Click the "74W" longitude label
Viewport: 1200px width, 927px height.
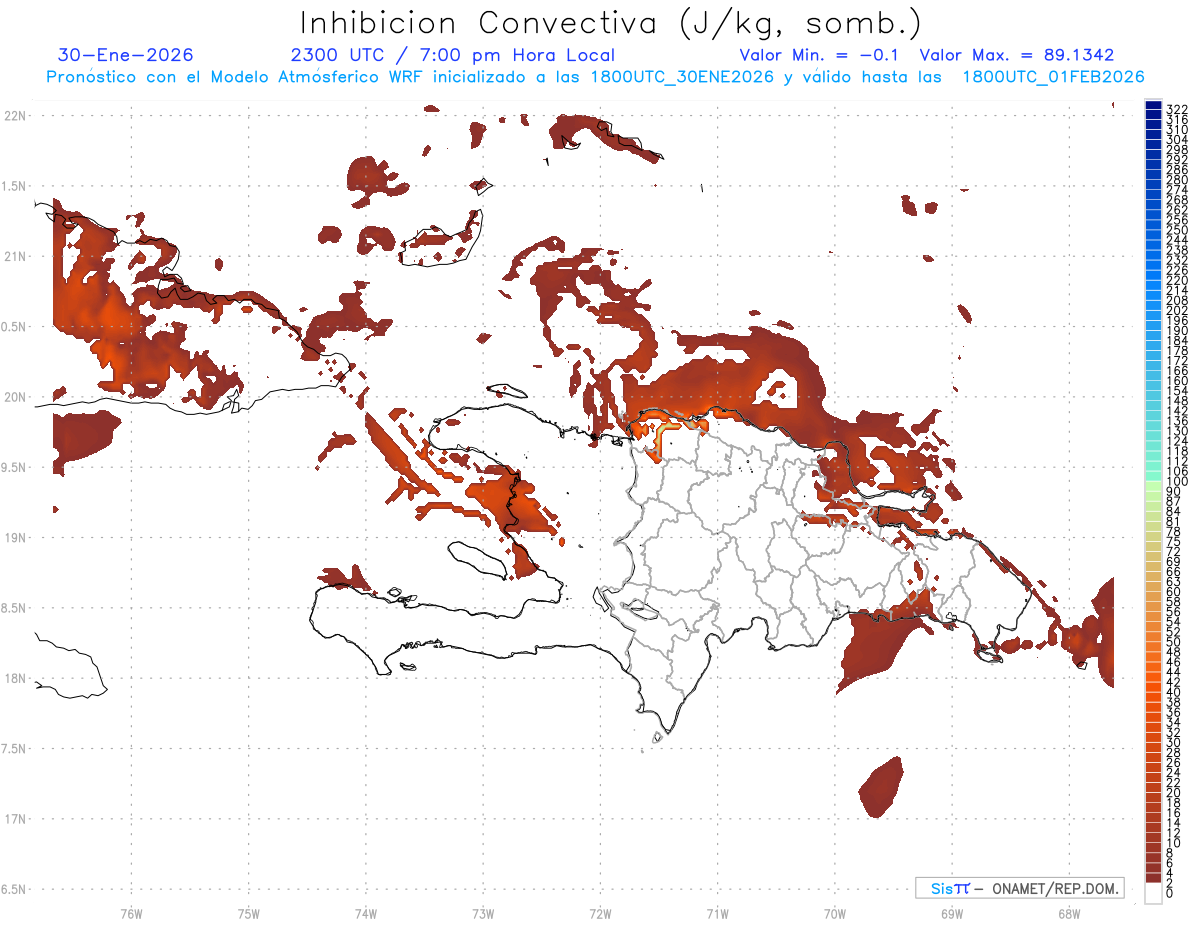click(366, 912)
